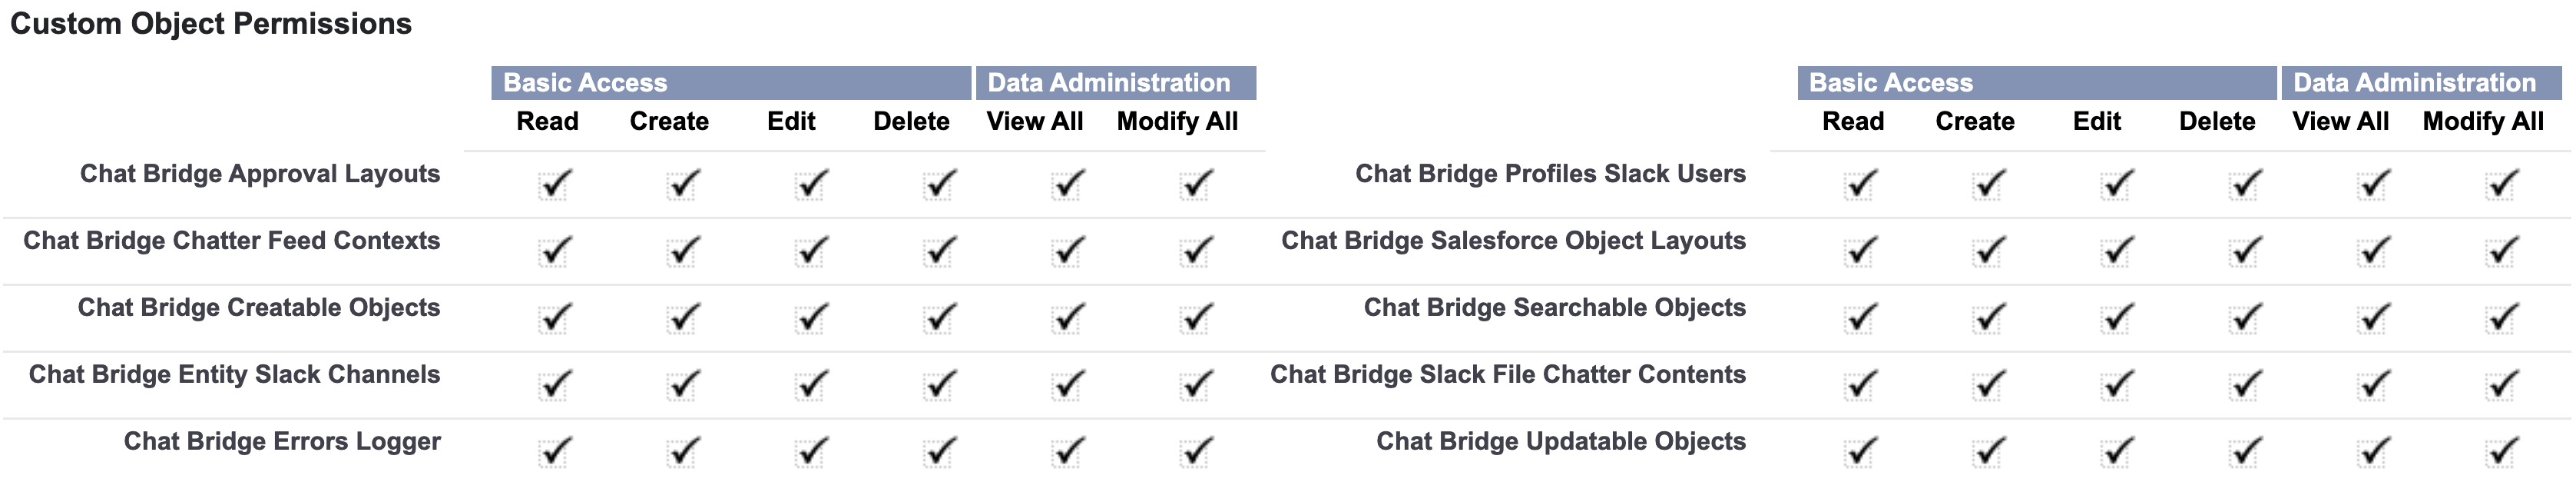
Task: Click Delete checkbox for Chat Bridge Entity Slack Channels
Action: pyautogui.click(x=939, y=386)
